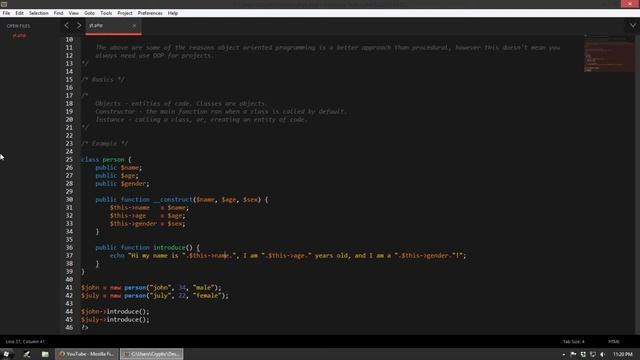Click the Line 37, Column 41 status text

tap(25, 342)
